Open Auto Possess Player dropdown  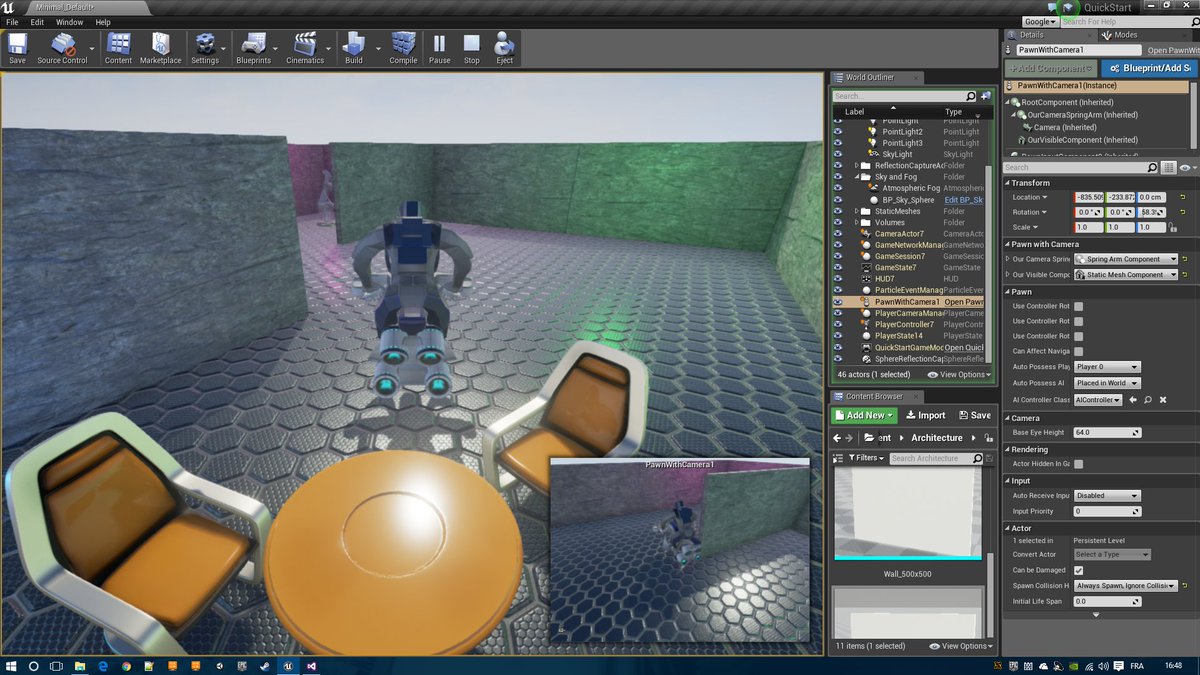coord(1106,367)
